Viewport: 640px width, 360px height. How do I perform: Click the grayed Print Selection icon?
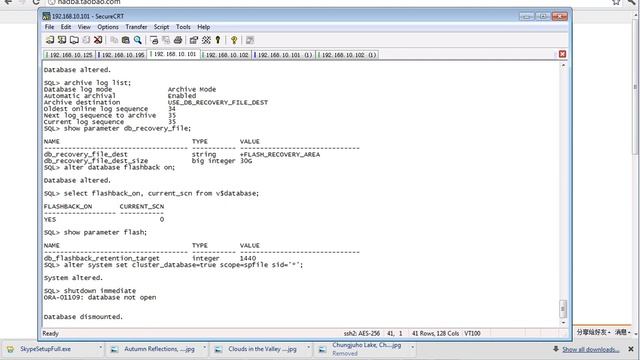(166, 40)
